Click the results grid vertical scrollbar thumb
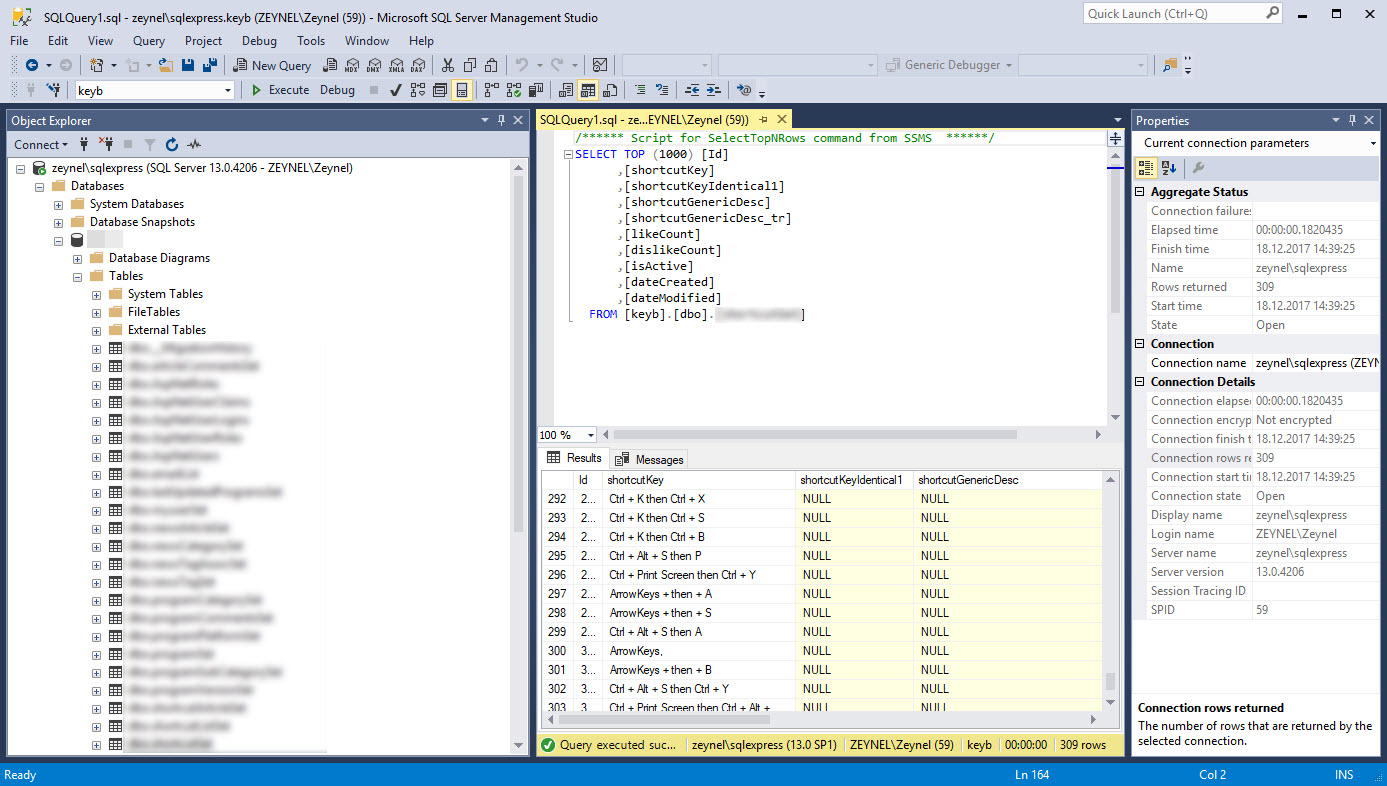1387x786 pixels. click(1109, 681)
